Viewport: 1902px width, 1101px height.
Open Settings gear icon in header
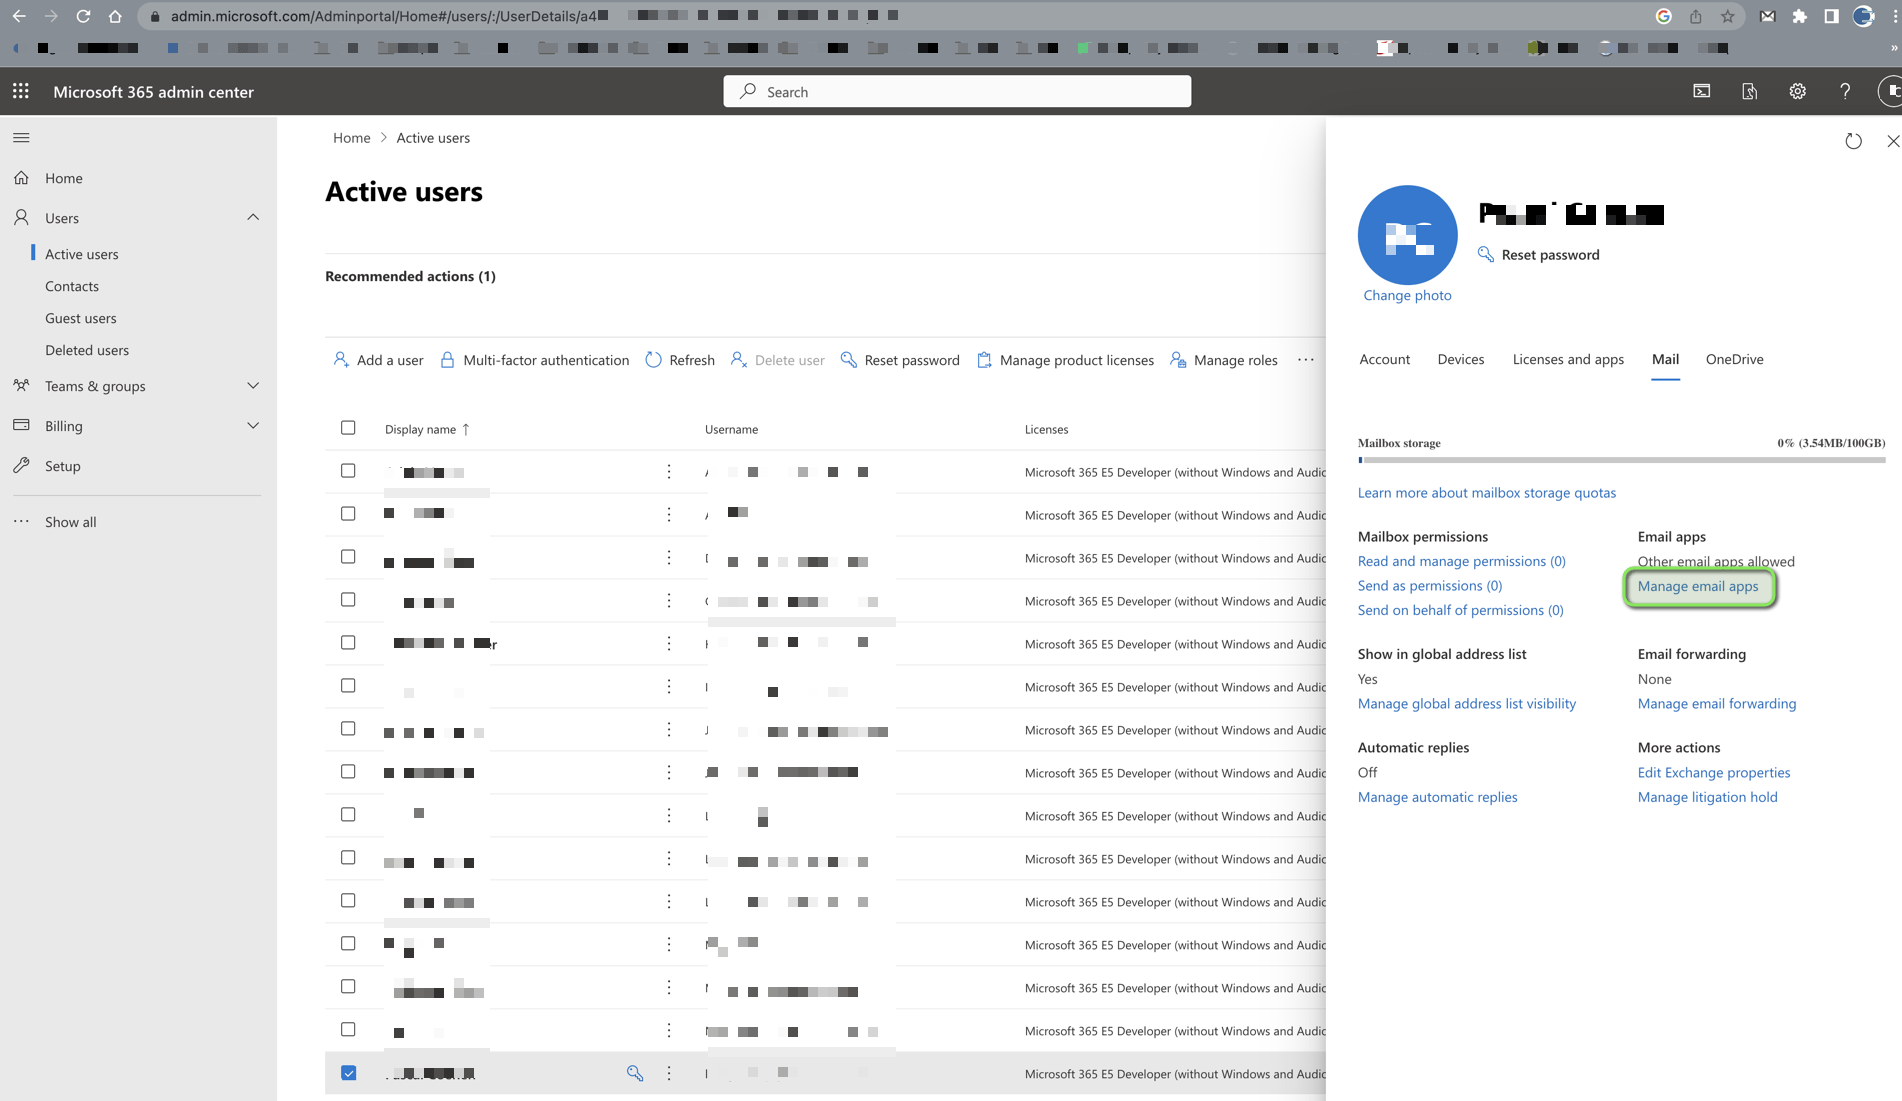[x=1797, y=91]
